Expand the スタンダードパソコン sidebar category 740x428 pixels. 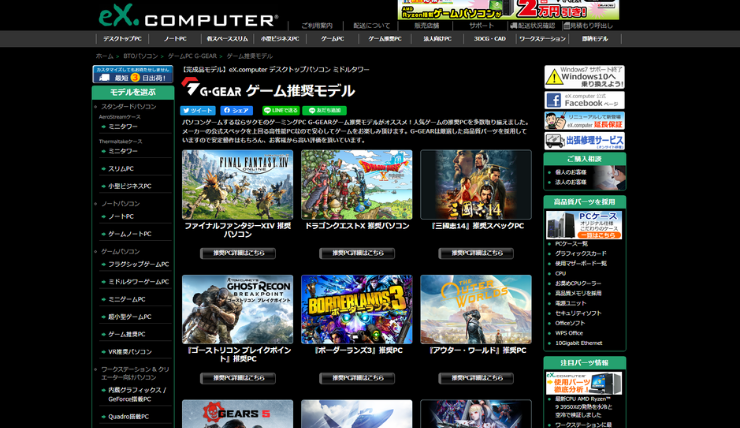tap(128, 106)
